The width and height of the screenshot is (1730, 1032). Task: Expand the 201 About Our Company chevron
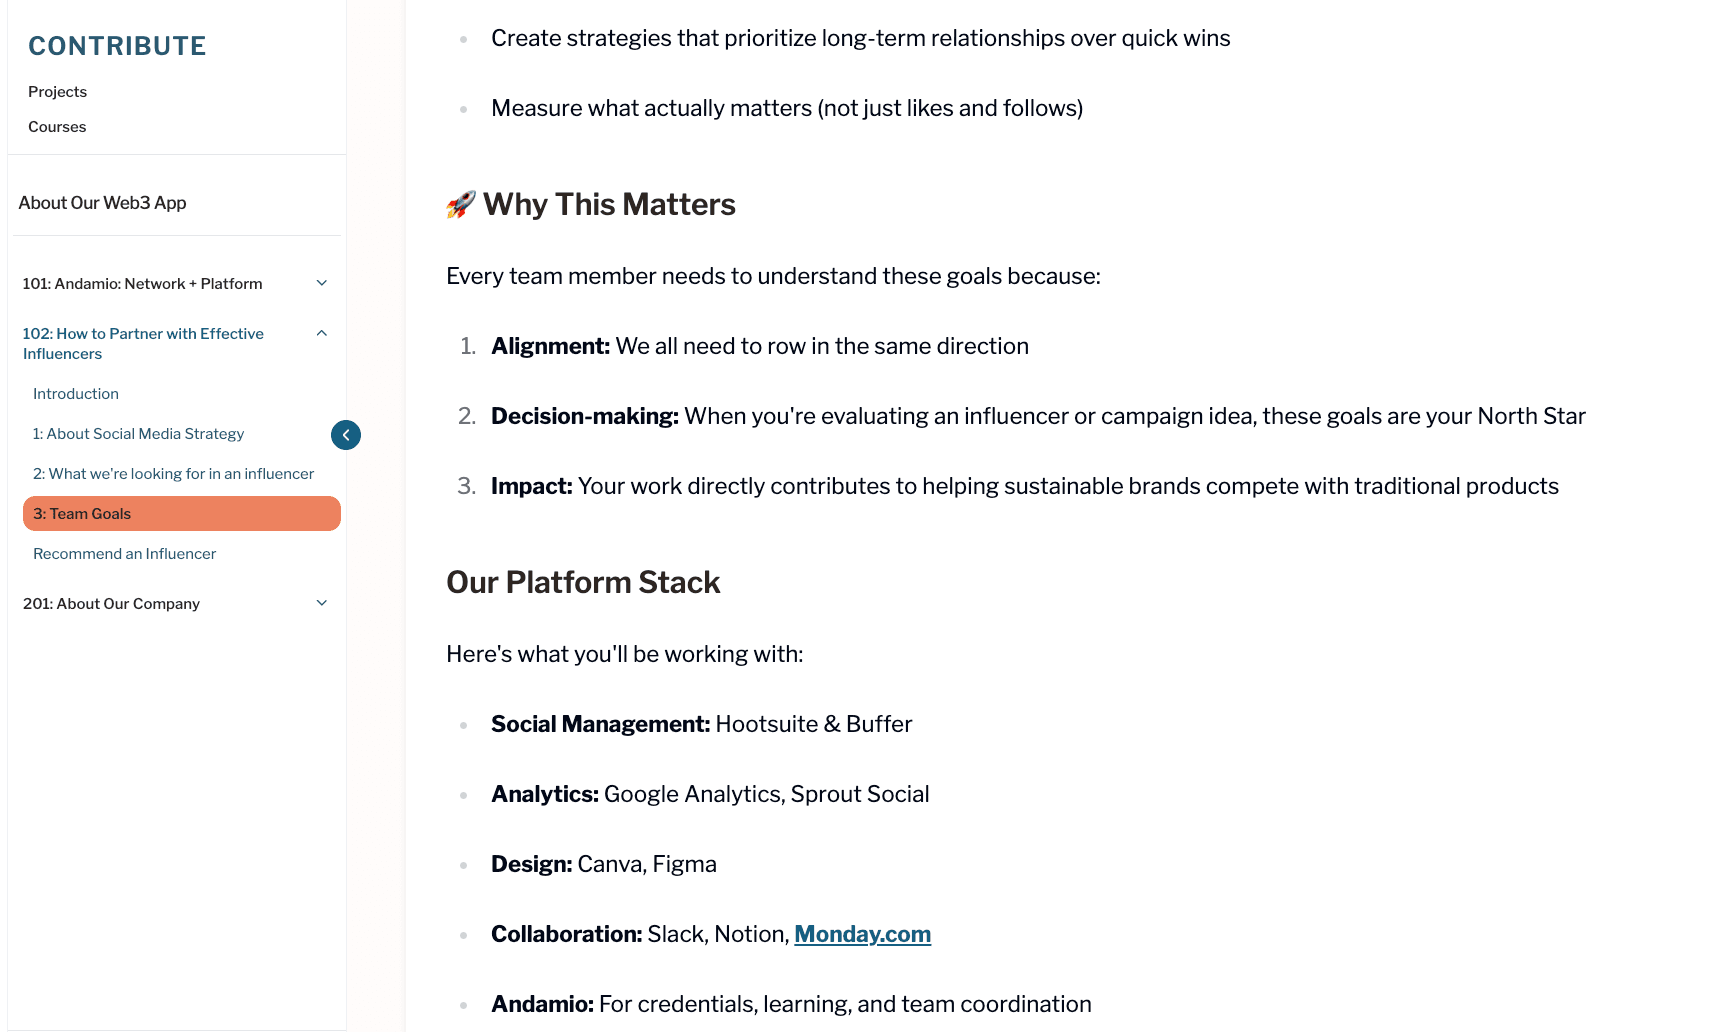(322, 603)
